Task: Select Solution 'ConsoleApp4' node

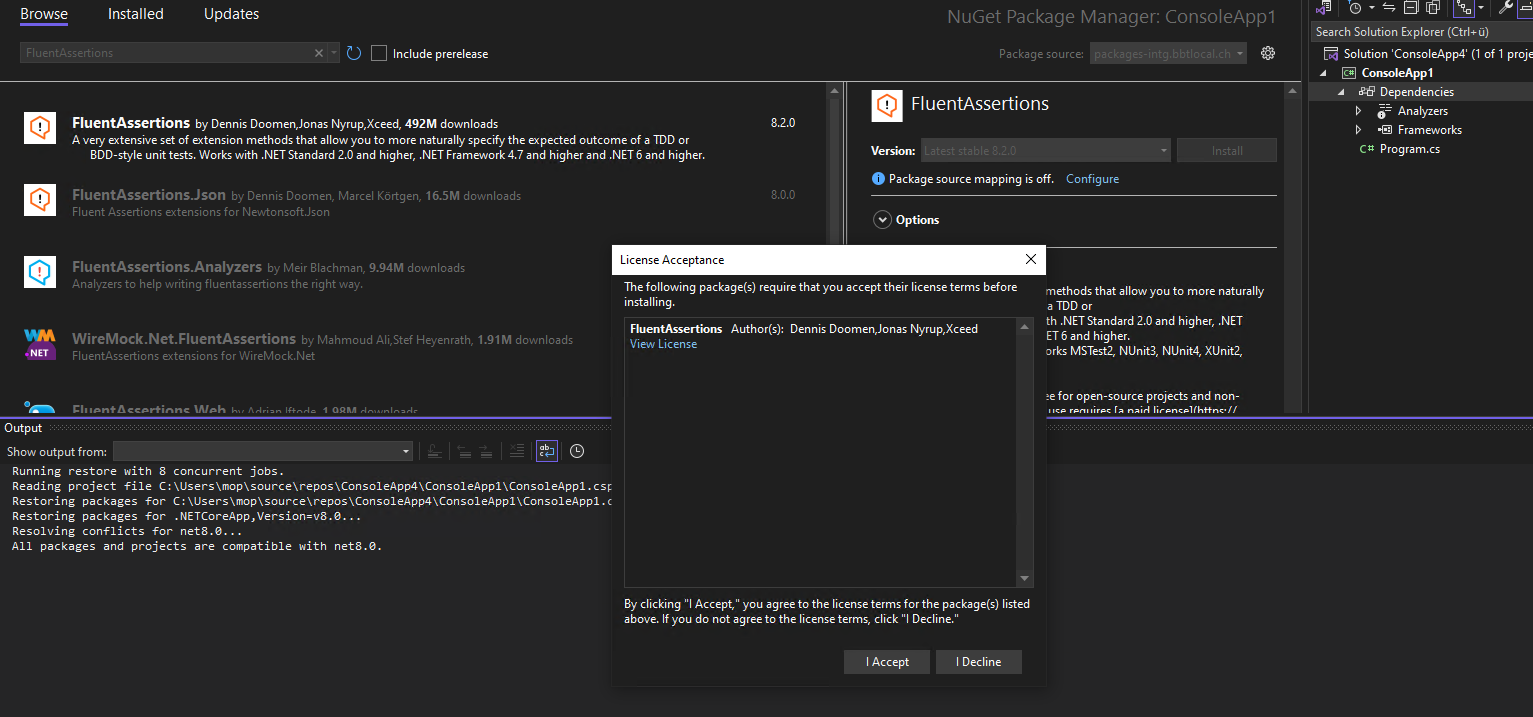Action: tap(1438, 54)
